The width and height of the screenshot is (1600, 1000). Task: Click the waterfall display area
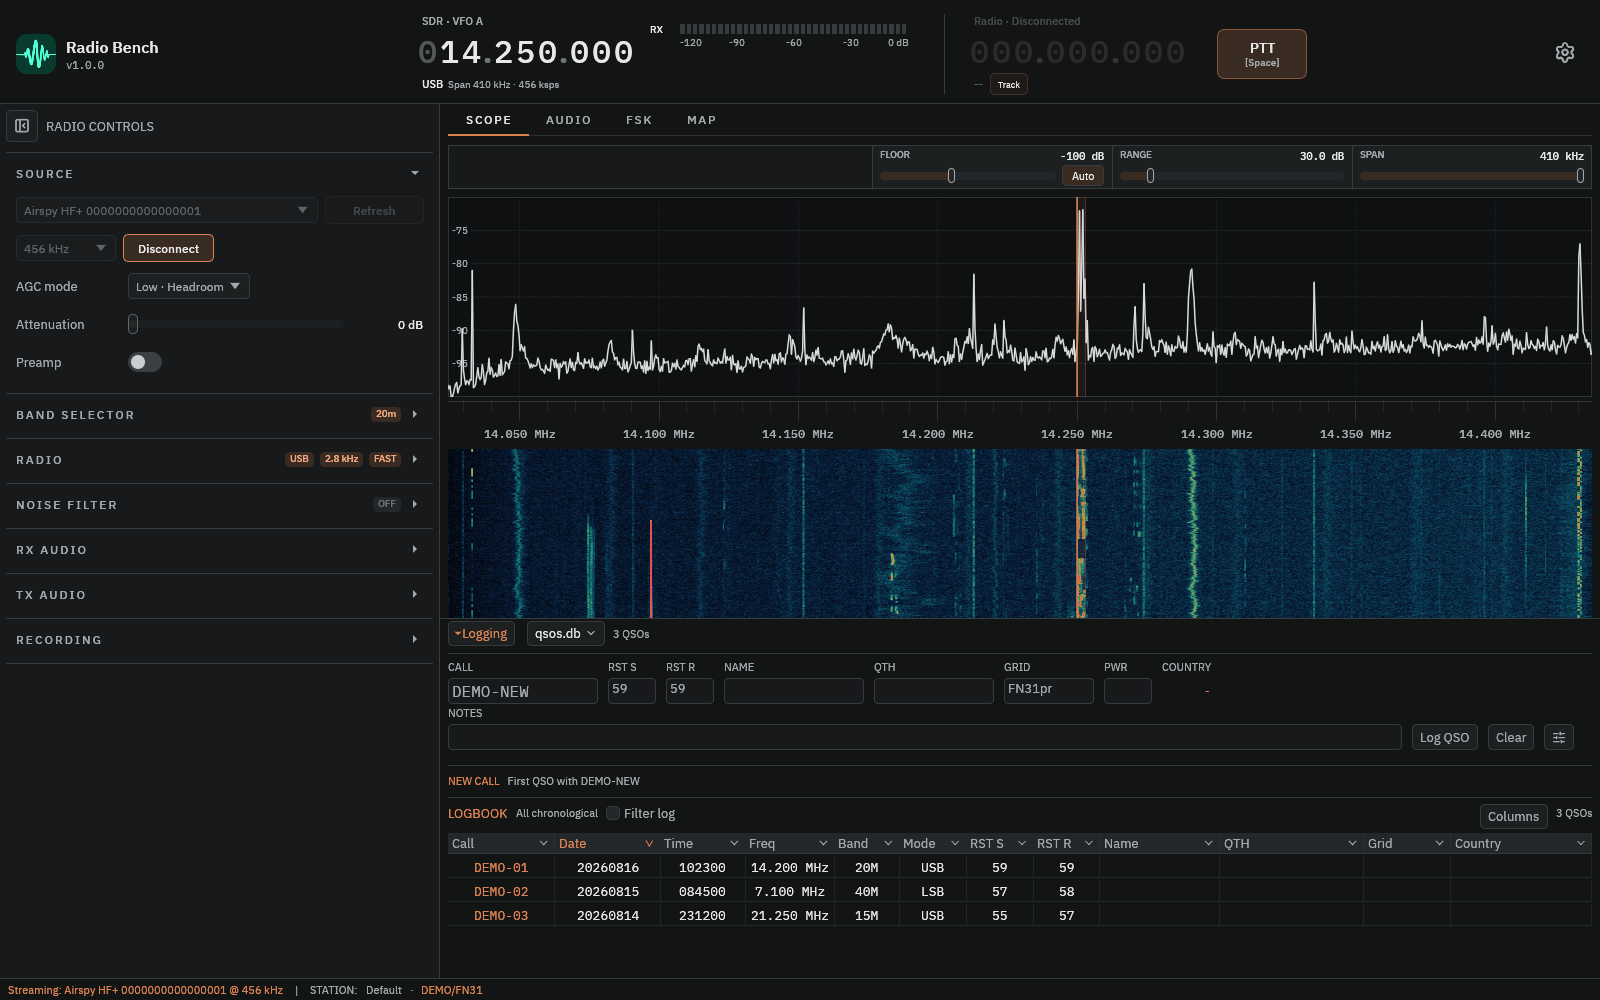pyautogui.click(x=1020, y=533)
